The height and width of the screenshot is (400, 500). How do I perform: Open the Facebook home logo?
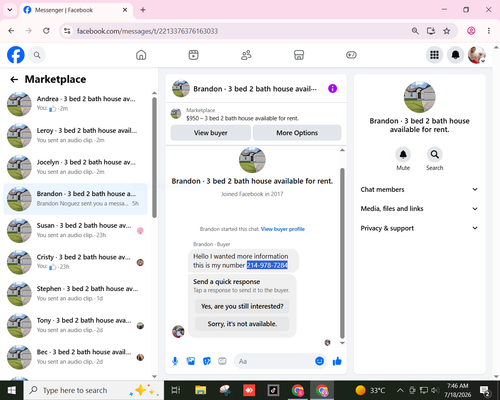coord(16,55)
